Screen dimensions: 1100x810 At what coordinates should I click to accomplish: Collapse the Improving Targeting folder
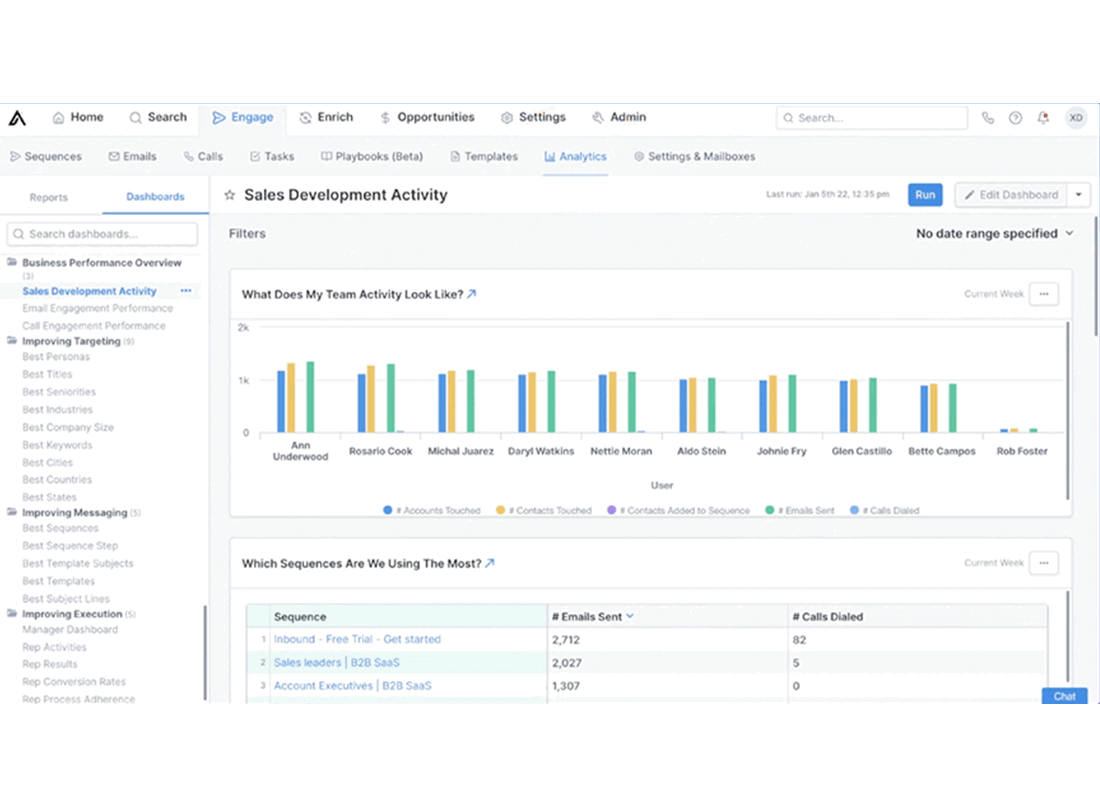[x=12, y=341]
